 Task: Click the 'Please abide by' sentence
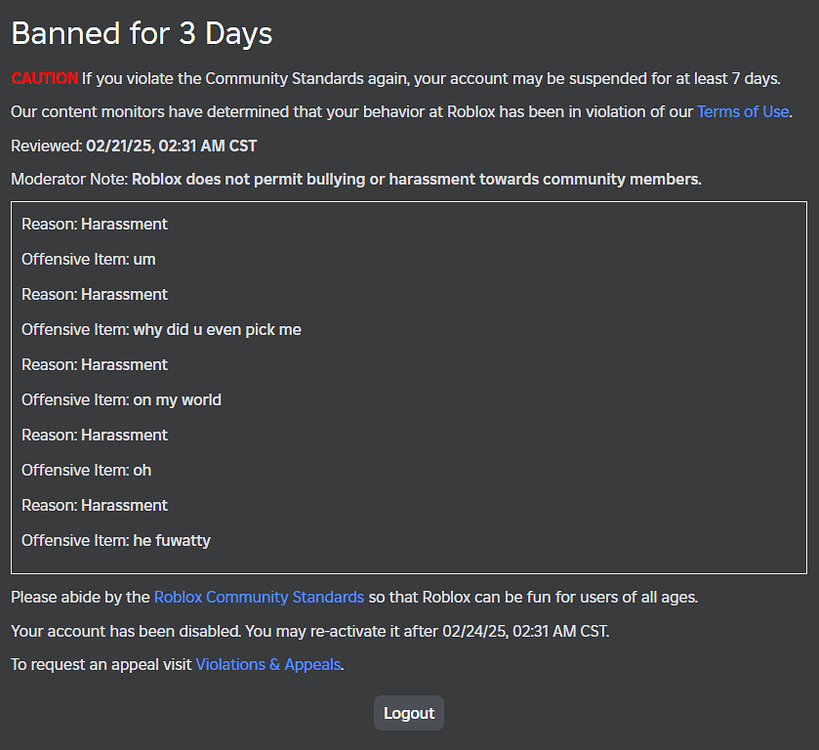pos(353,597)
